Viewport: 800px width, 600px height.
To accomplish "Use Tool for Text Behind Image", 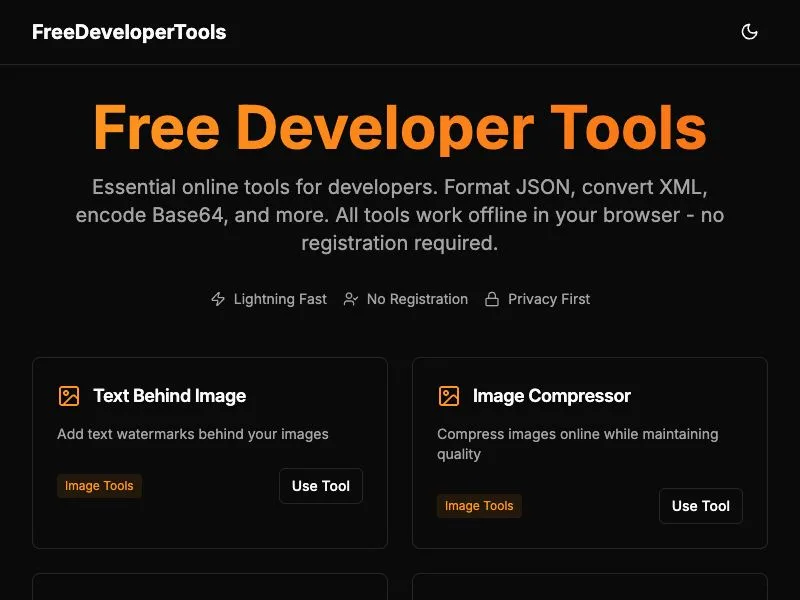I will (321, 486).
